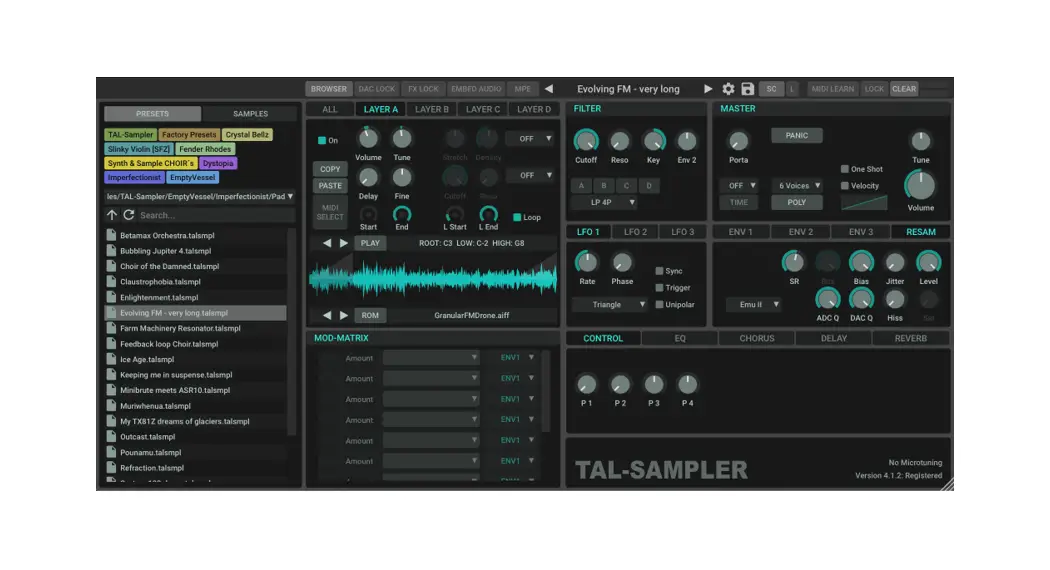Adjust the Porta knob in Master
The height and width of the screenshot is (570, 1050).
click(x=738, y=141)
